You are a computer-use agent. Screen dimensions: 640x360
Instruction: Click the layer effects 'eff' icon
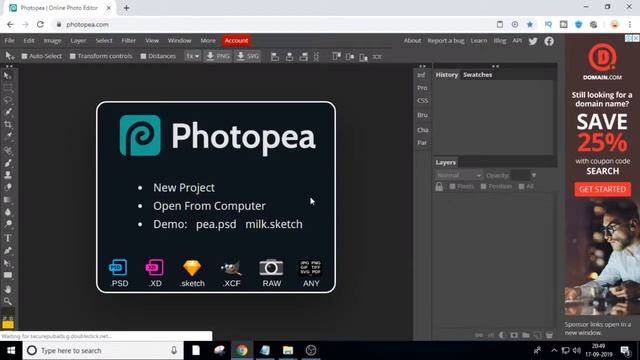(491, 335)
